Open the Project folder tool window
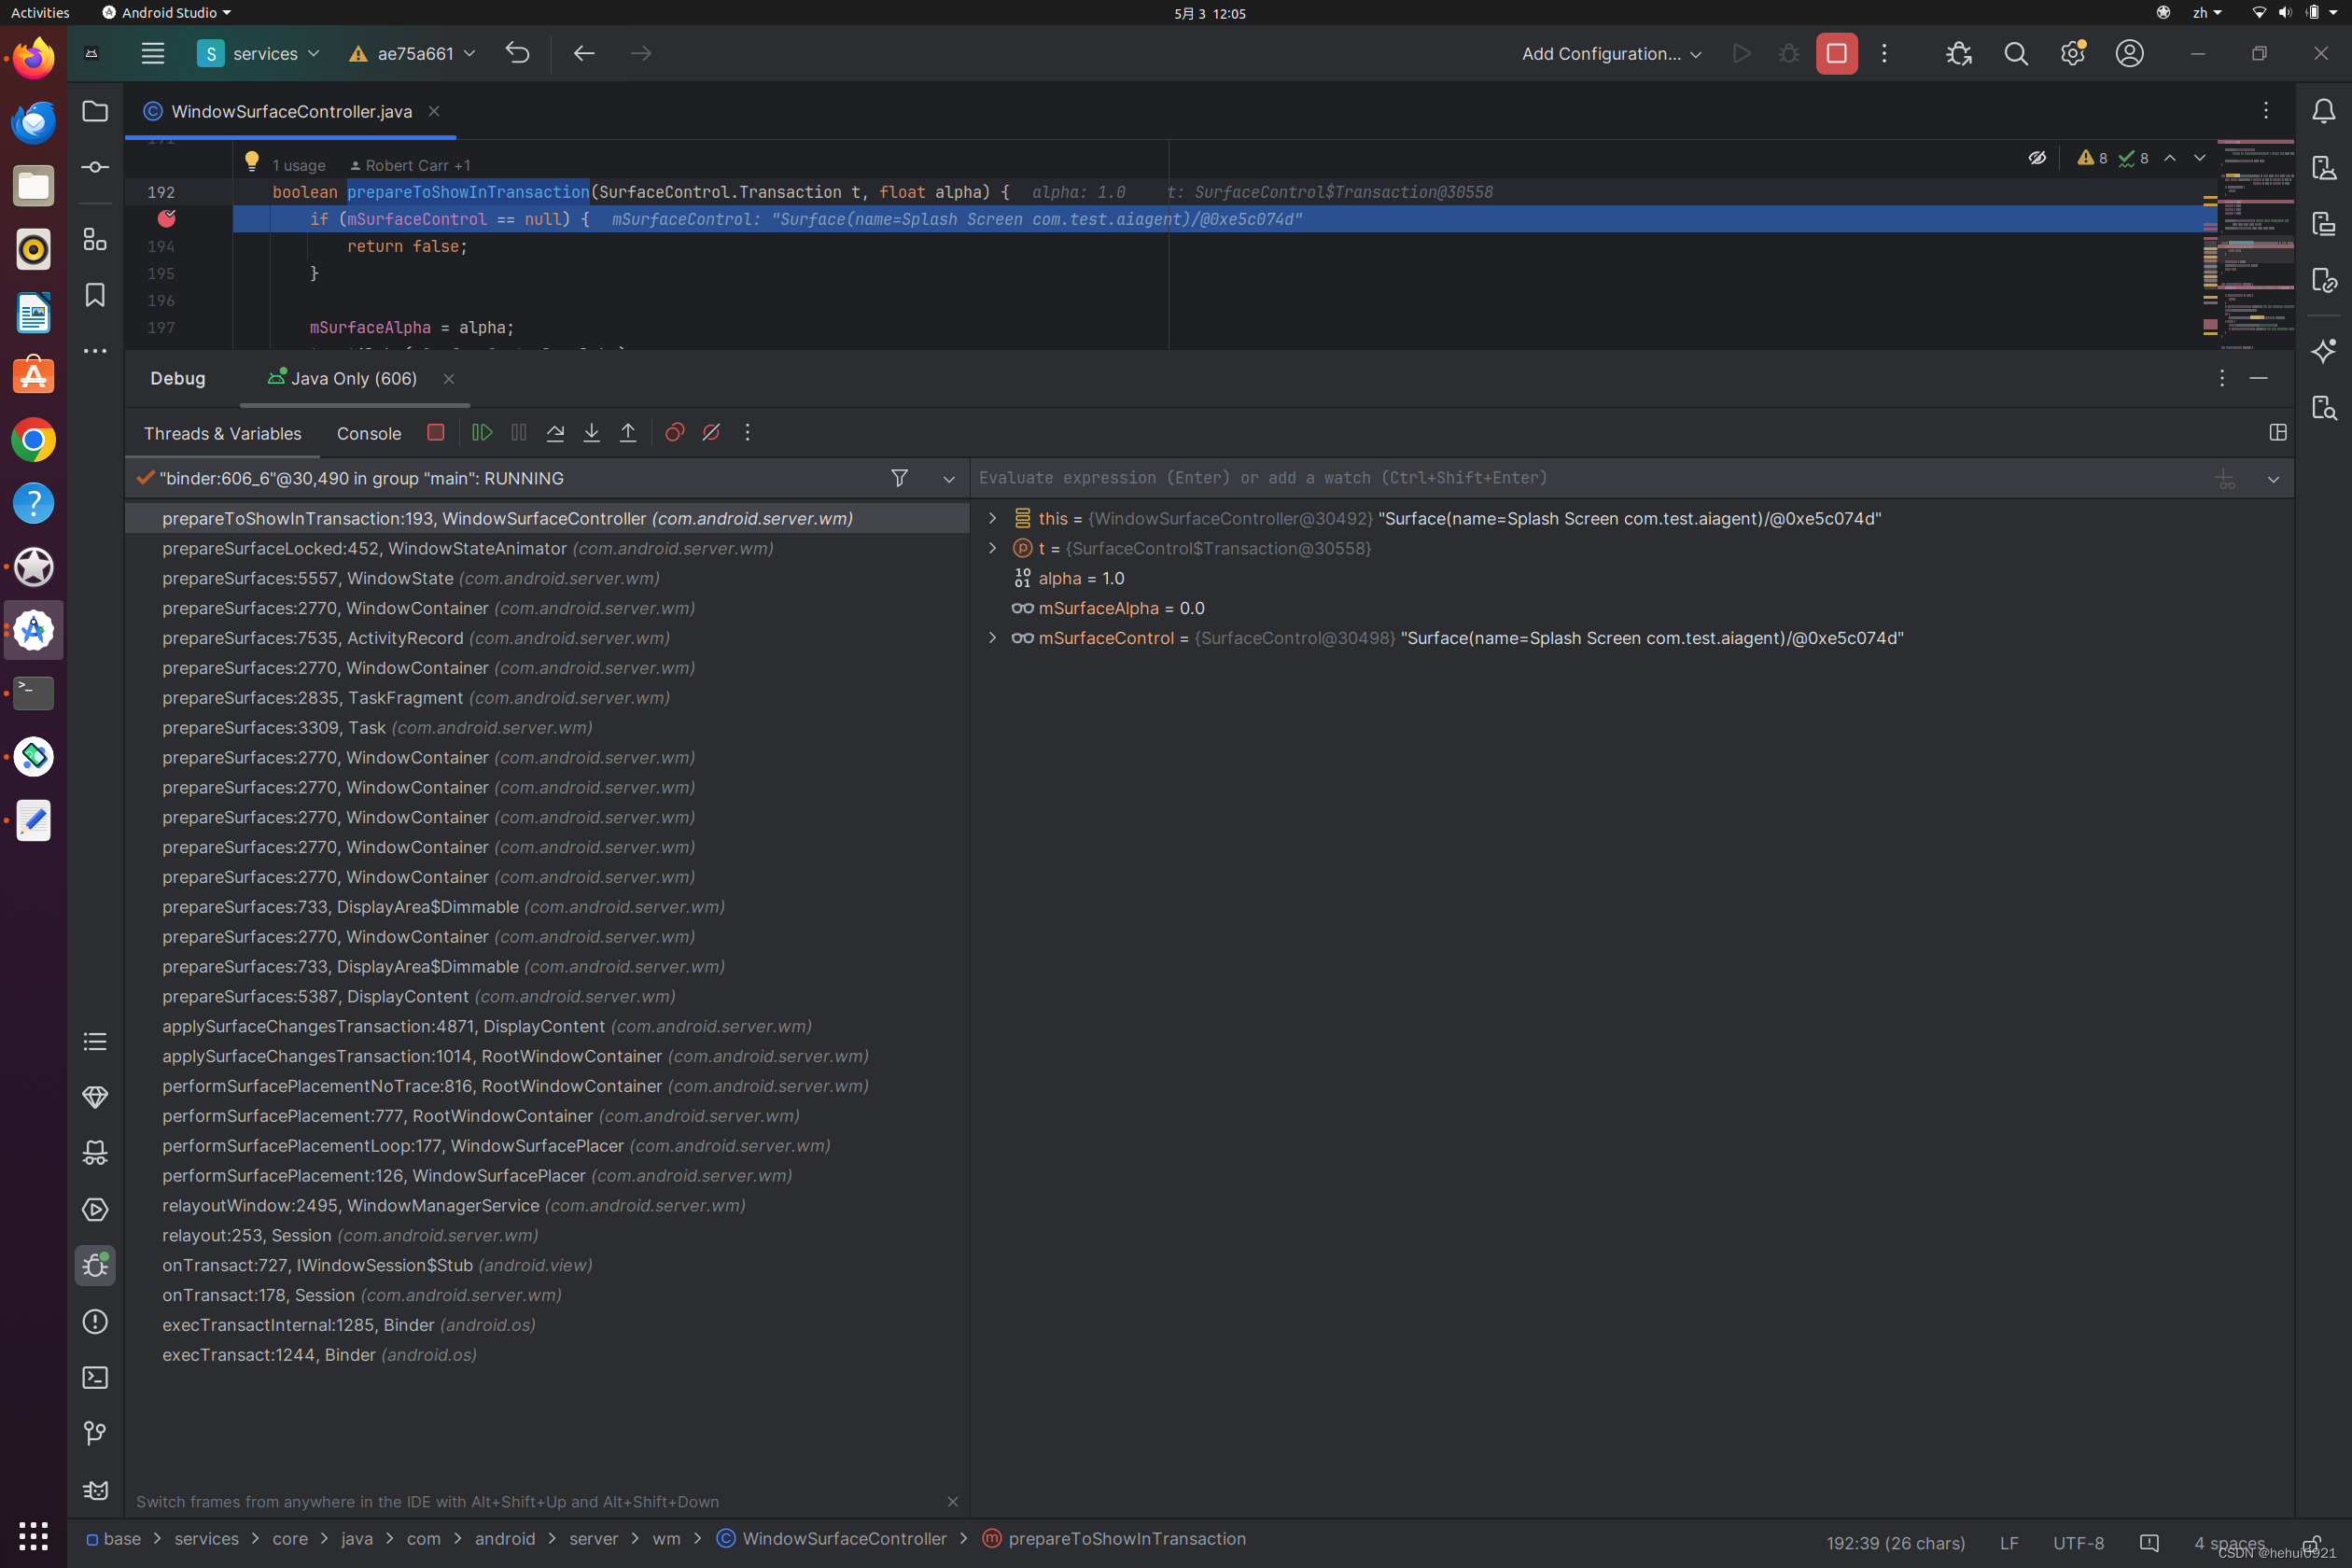Screen dimensions: 2352x1568 (95, 111)
